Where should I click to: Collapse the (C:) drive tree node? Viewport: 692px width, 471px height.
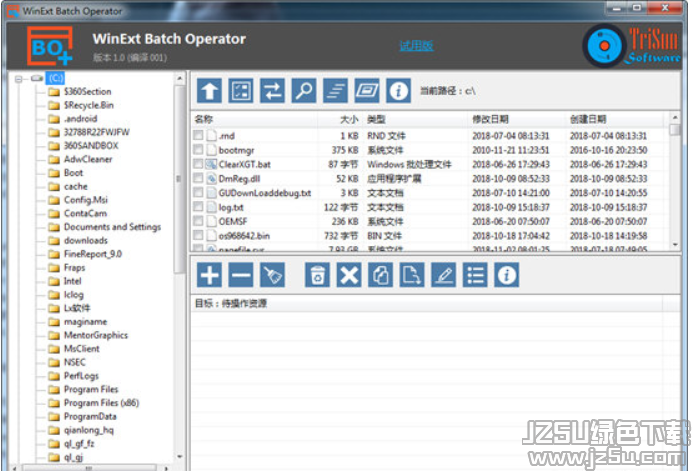[19, 79]
